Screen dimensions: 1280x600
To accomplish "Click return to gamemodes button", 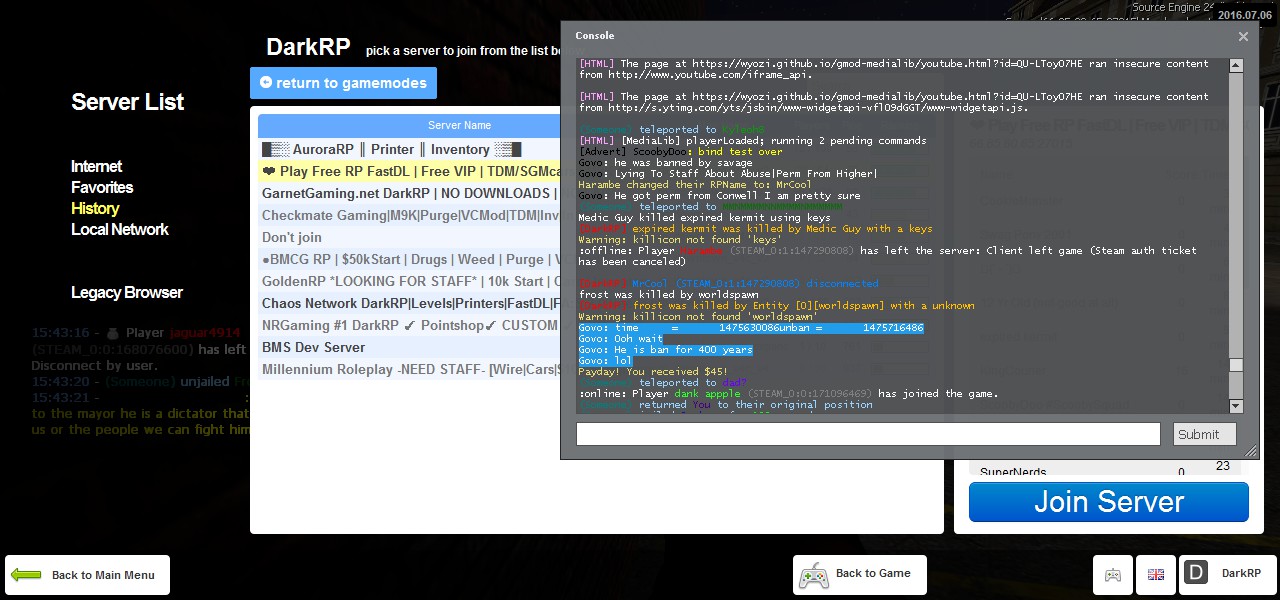I will point(343,83).
